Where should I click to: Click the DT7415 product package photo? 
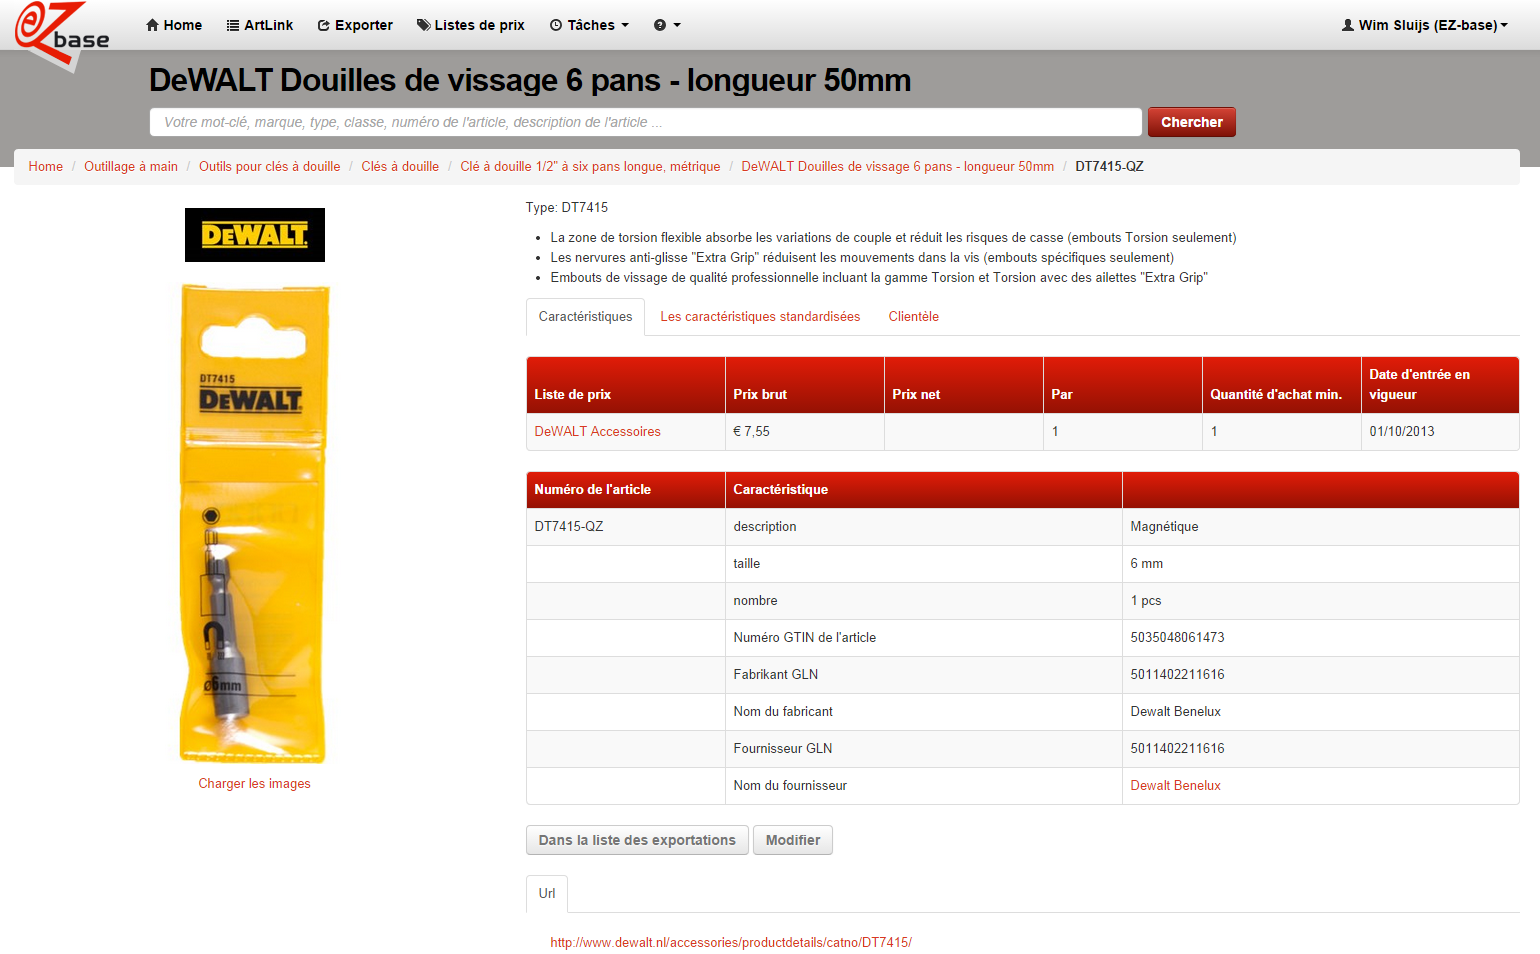click(254, 523)
